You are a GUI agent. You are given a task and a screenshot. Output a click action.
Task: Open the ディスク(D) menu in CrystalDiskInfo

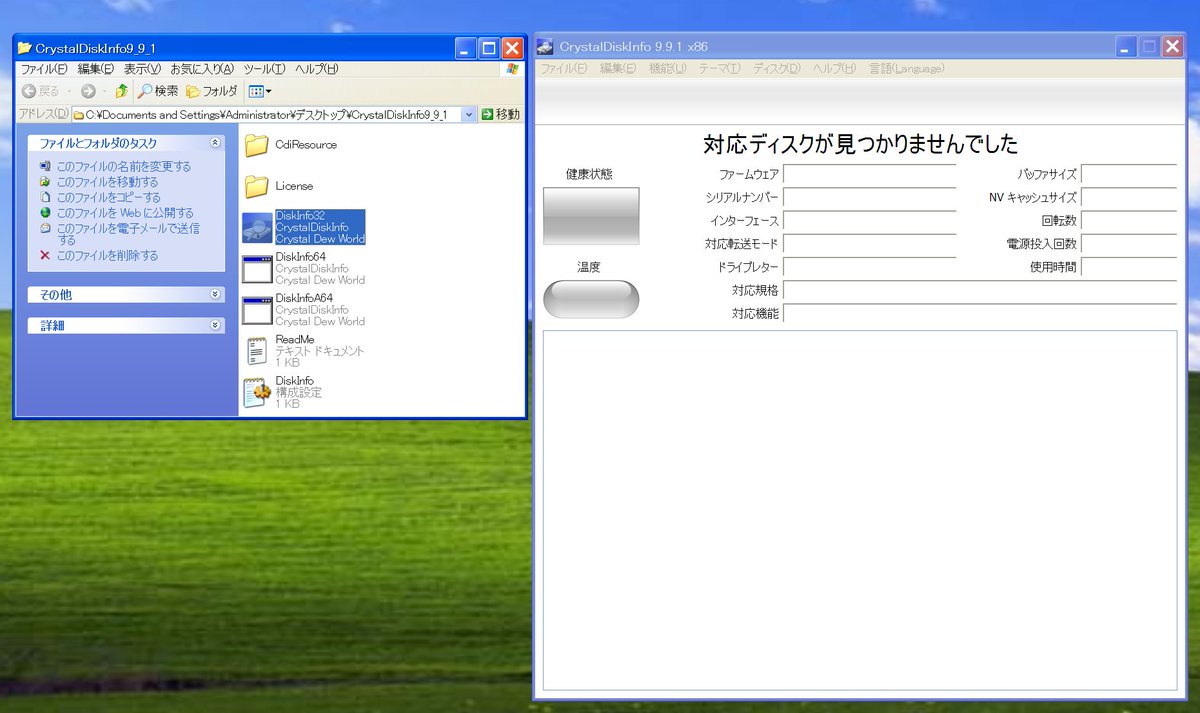[x=777, y=69]
